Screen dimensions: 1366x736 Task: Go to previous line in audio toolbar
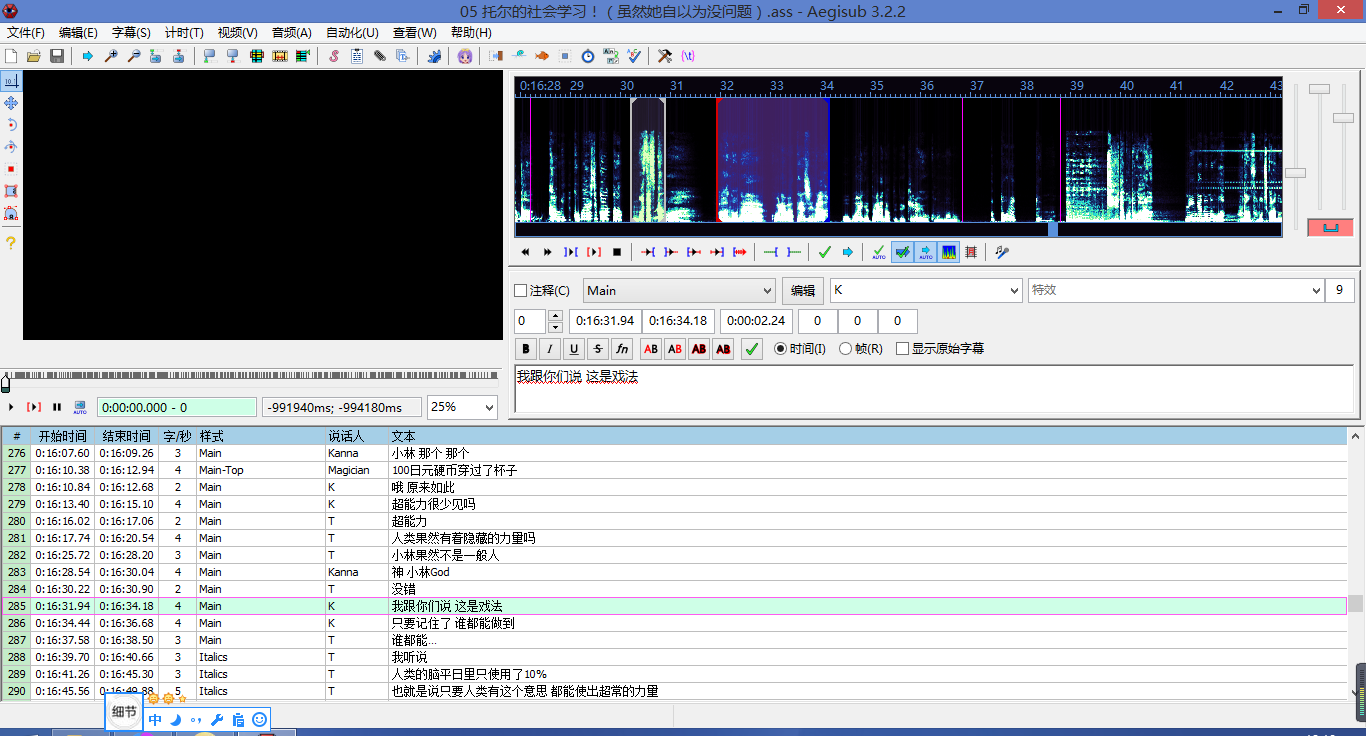[x=525, y=252]
